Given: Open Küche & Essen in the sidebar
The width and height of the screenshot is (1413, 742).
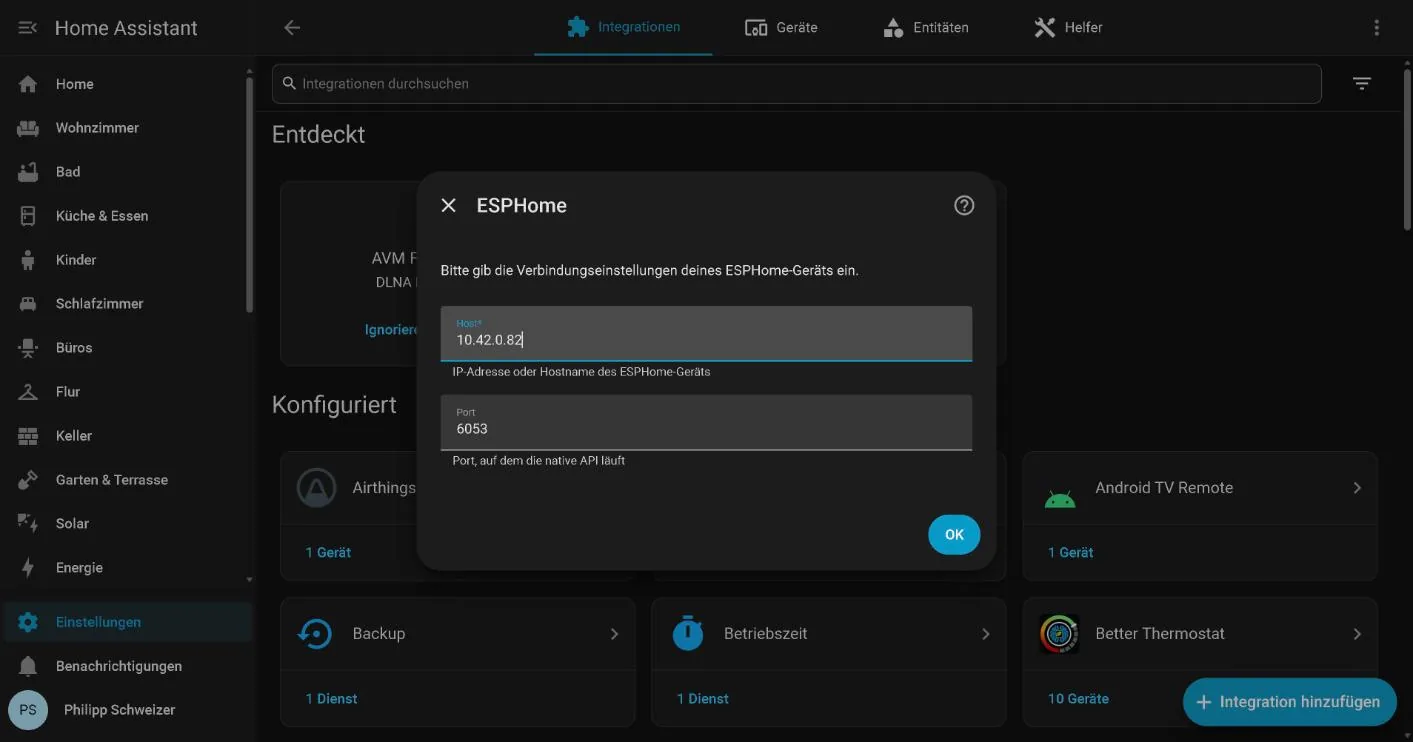Looking at the screenshot, I should click(x=126, y=216).
